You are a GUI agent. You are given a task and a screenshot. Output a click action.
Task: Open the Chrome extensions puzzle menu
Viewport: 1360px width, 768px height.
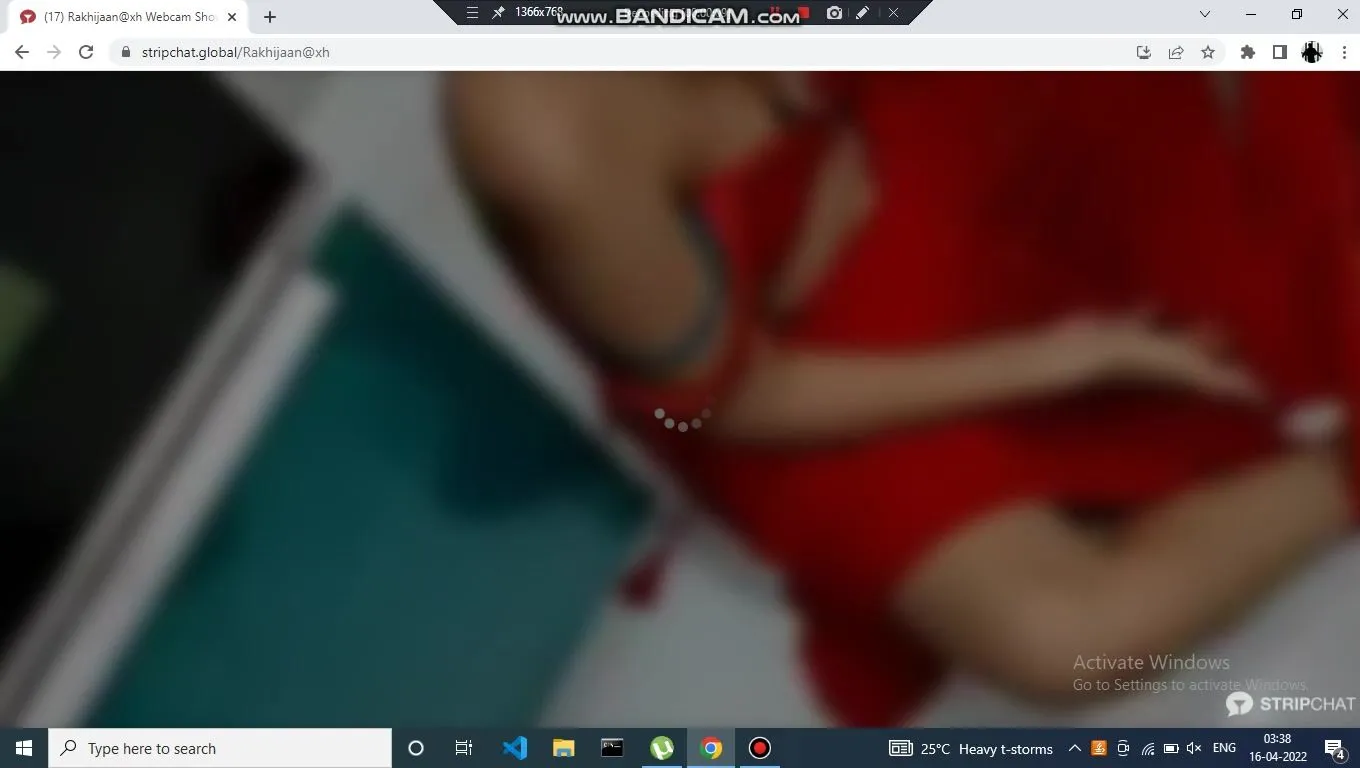(1247, 52)
